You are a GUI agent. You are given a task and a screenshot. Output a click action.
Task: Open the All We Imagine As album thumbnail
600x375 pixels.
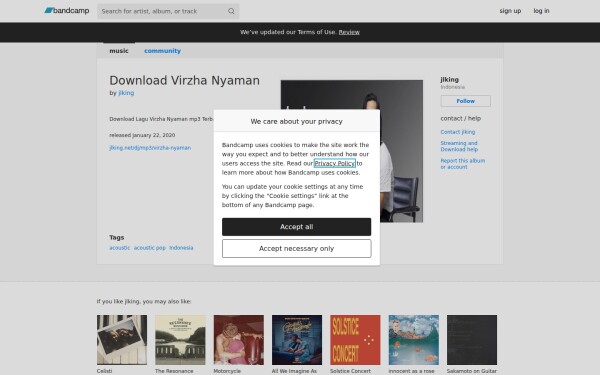297,340
